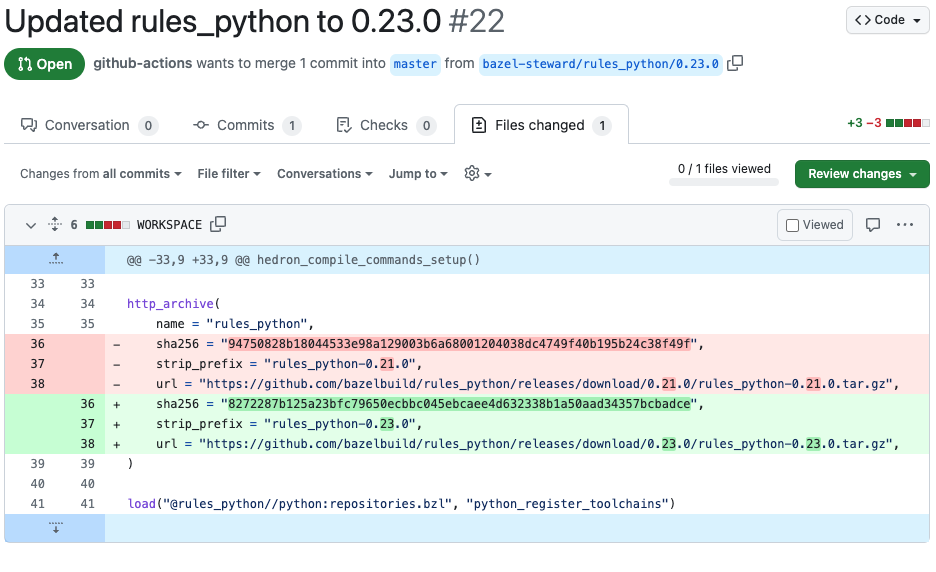Click the green Open status badge
This screenshot has height=572, width=936.
point(45,64)
